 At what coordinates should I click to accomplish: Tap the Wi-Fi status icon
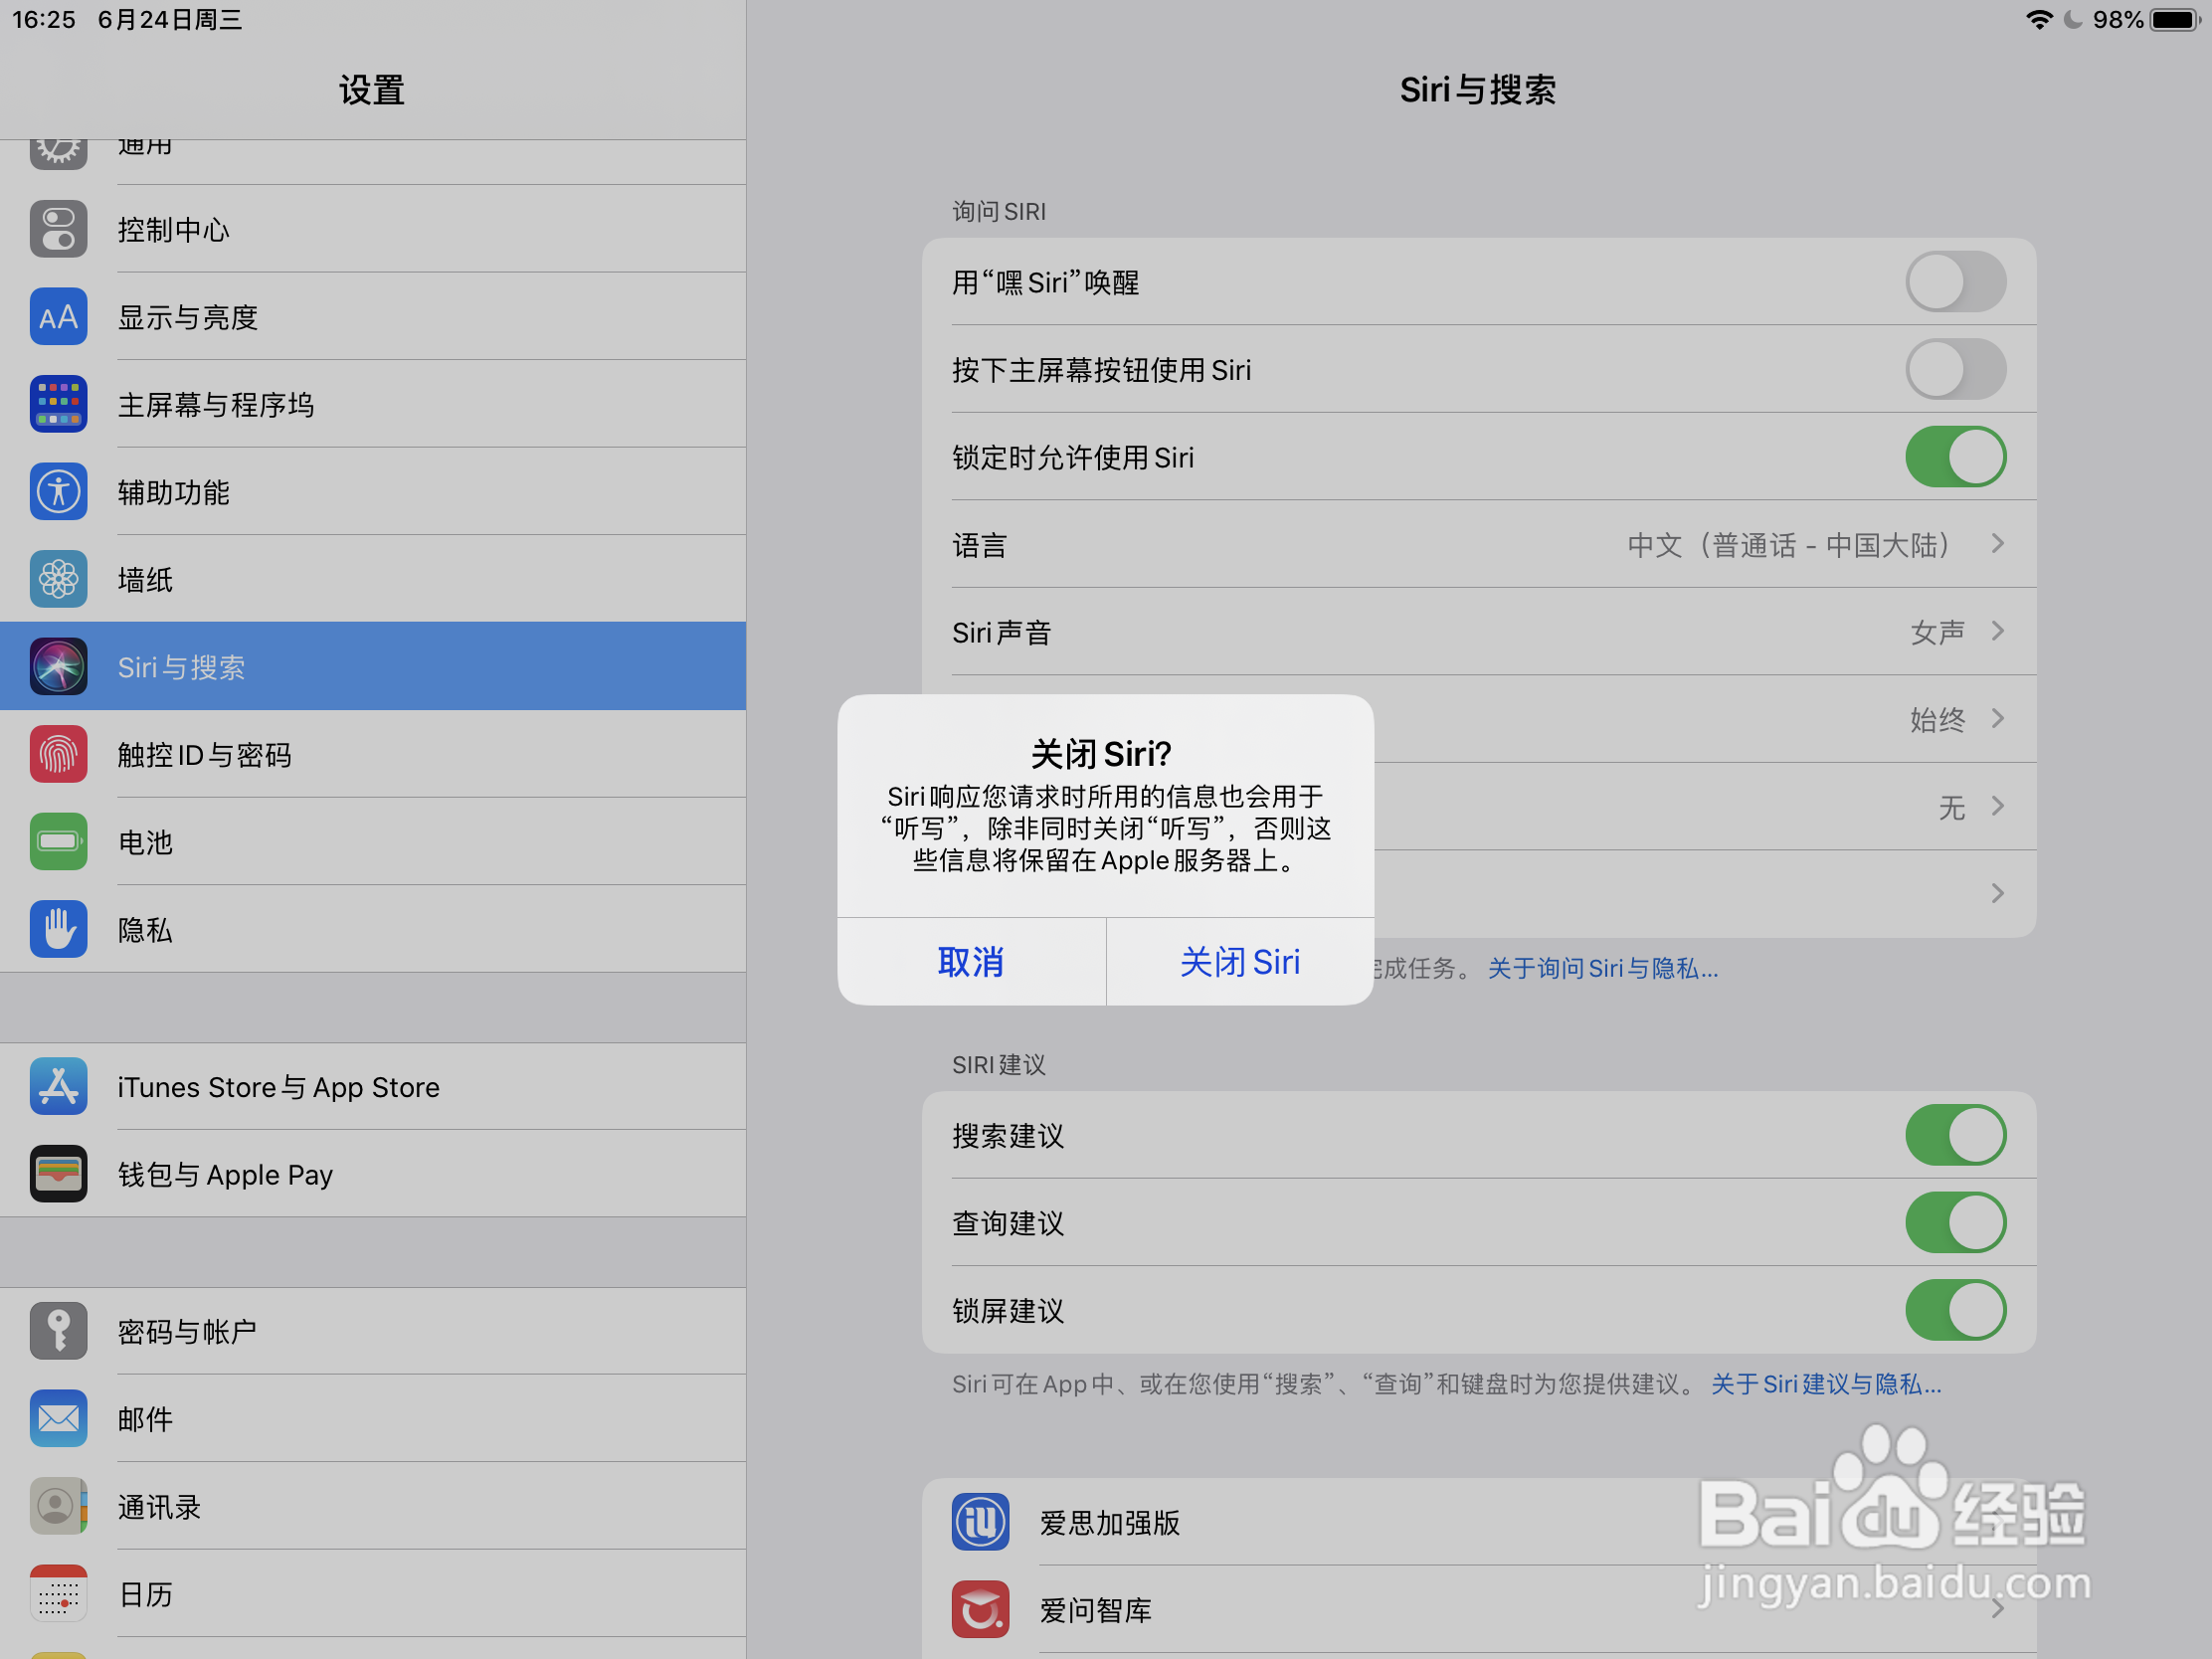click(2038, 19)
